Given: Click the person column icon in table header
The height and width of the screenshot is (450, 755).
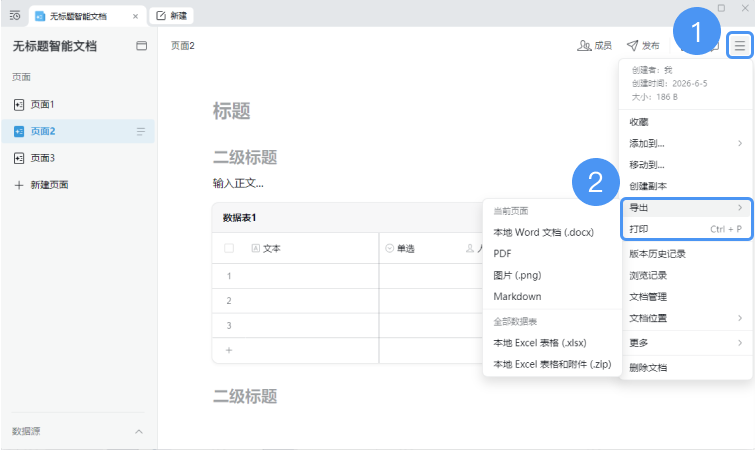Looking at the screenshot, I should pyautogui.click(x=470, y=248).
